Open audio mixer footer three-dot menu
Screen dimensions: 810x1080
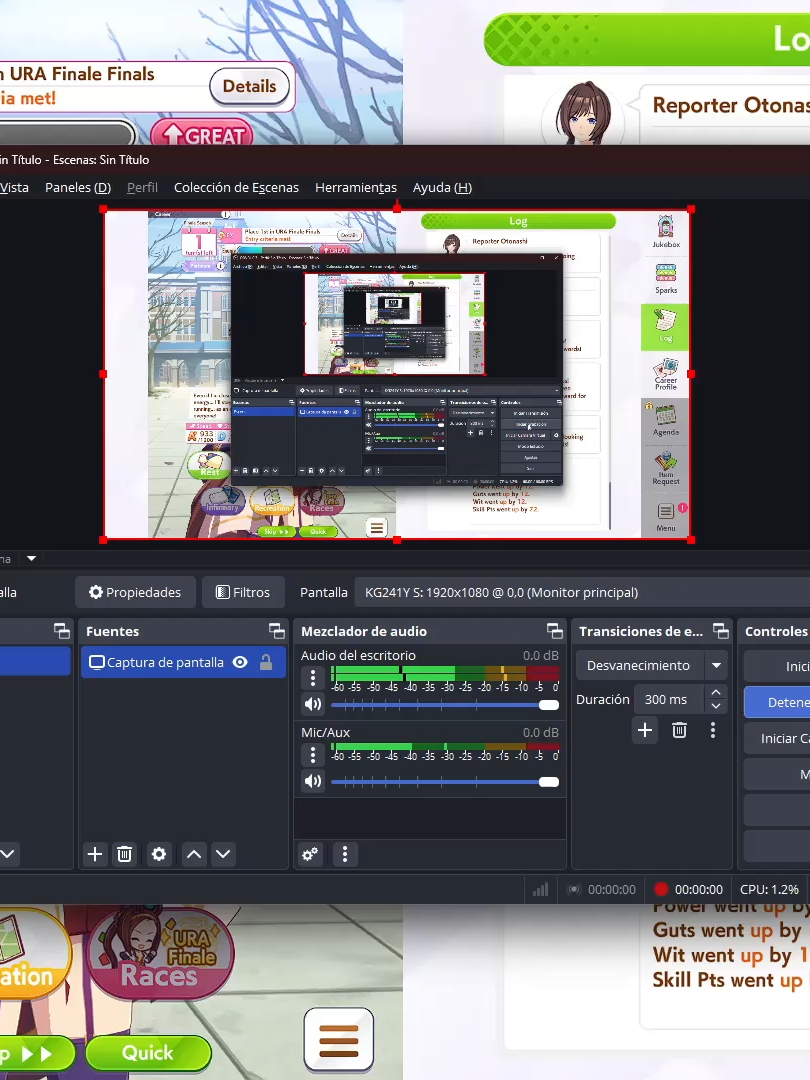(345, 855)
